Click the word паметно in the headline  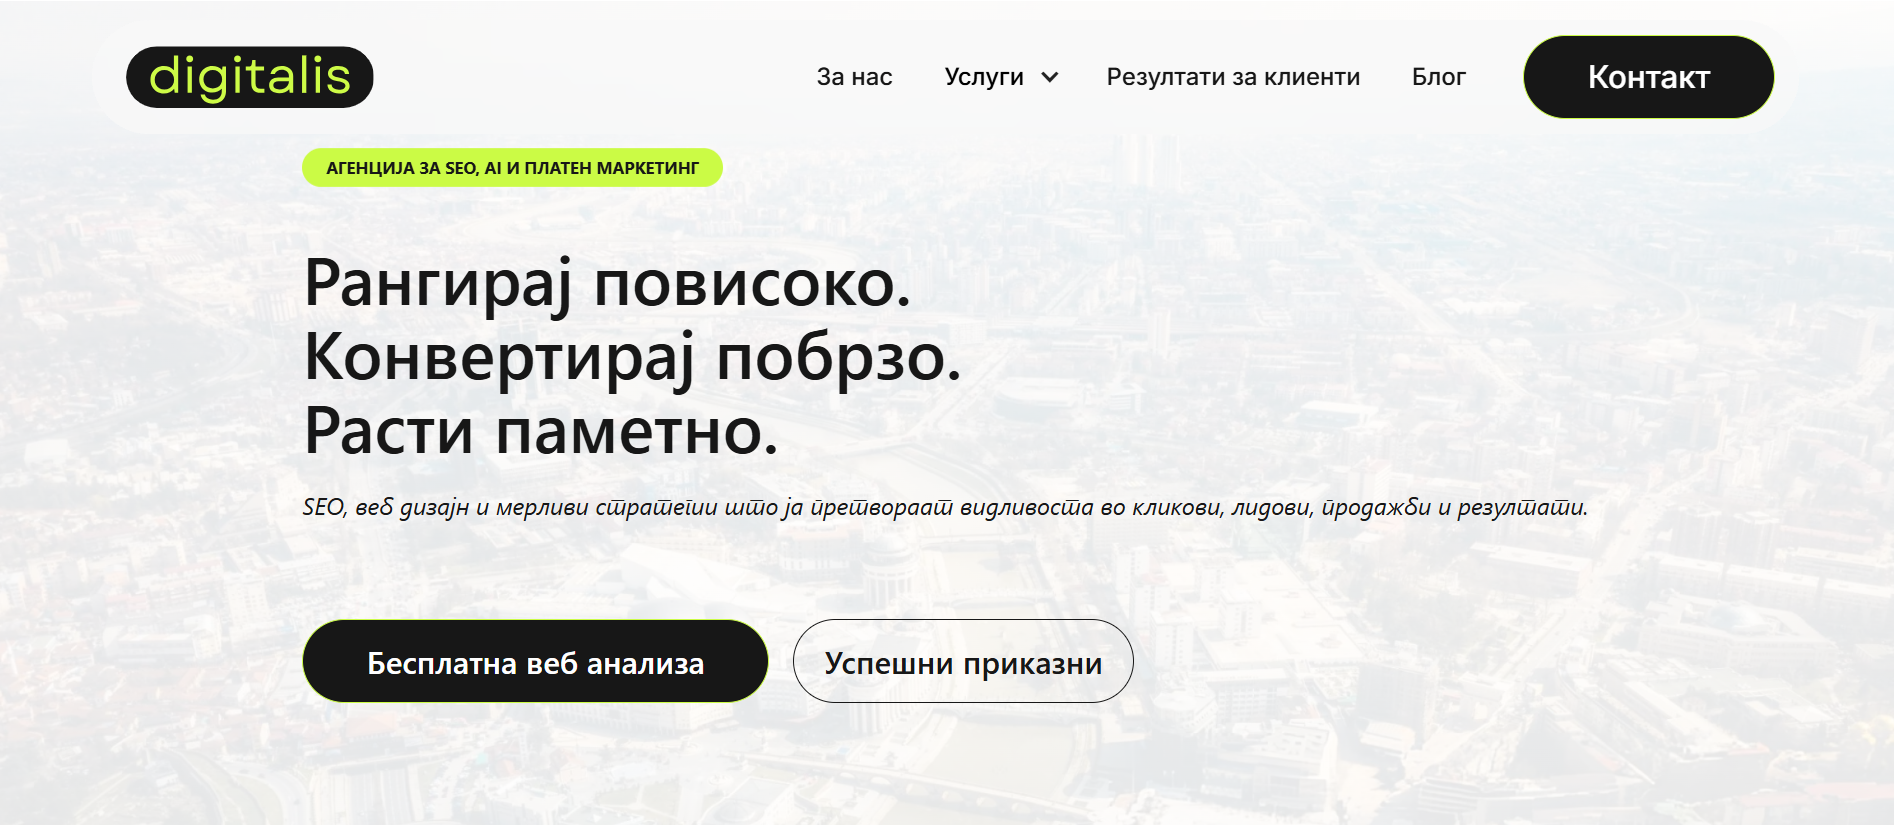(x=636, y=432)
